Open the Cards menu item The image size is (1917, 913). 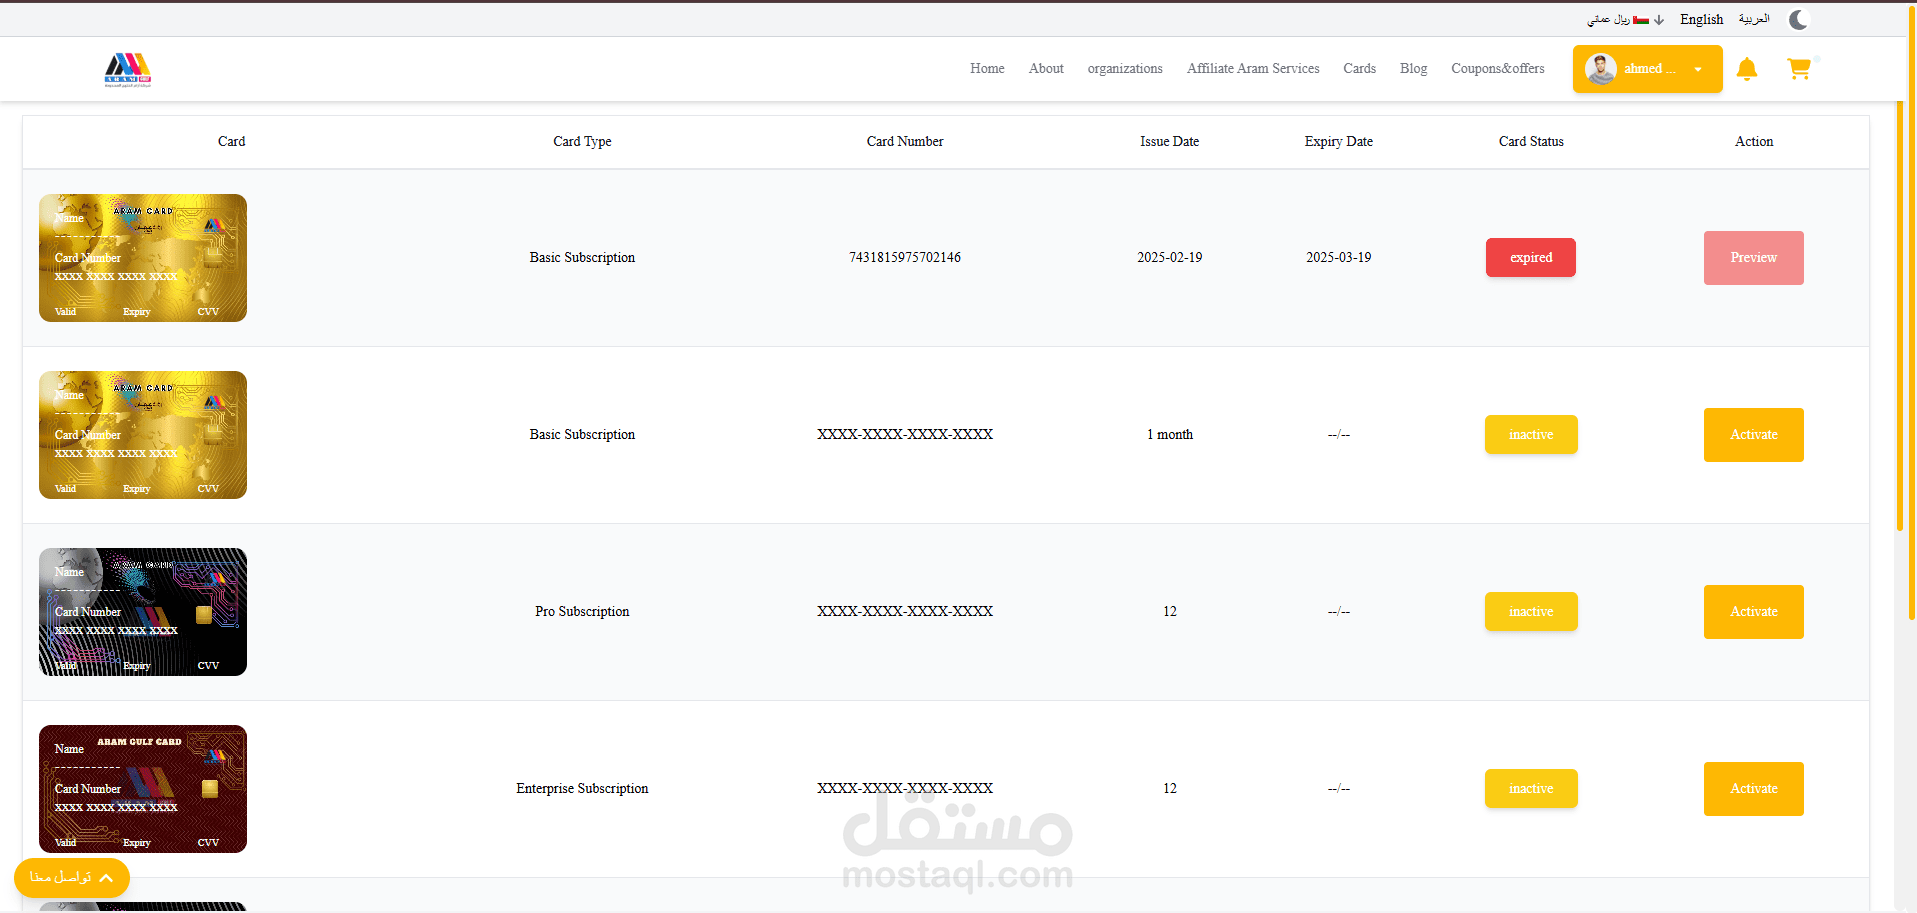tap(1359, 69)
